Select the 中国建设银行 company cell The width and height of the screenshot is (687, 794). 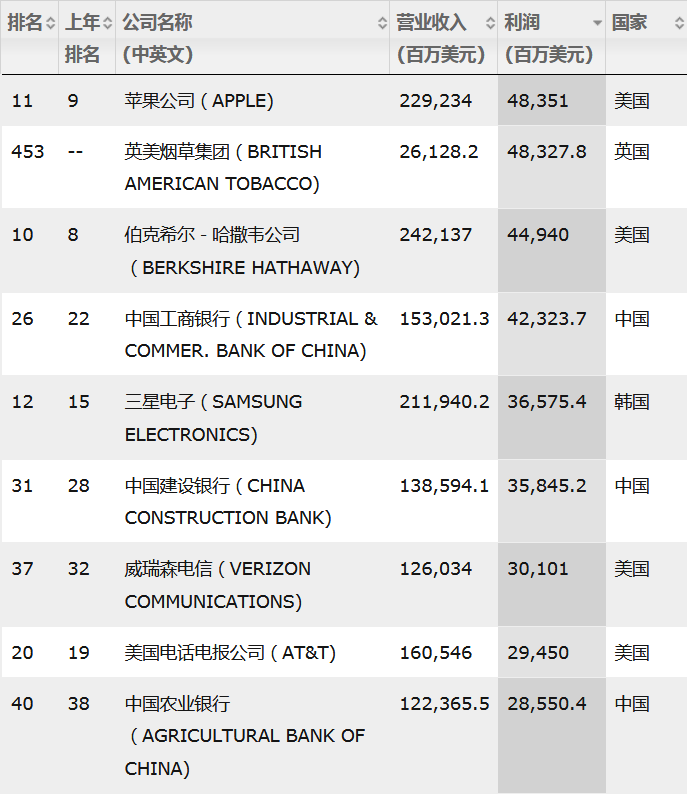click(x=228, y=501)
